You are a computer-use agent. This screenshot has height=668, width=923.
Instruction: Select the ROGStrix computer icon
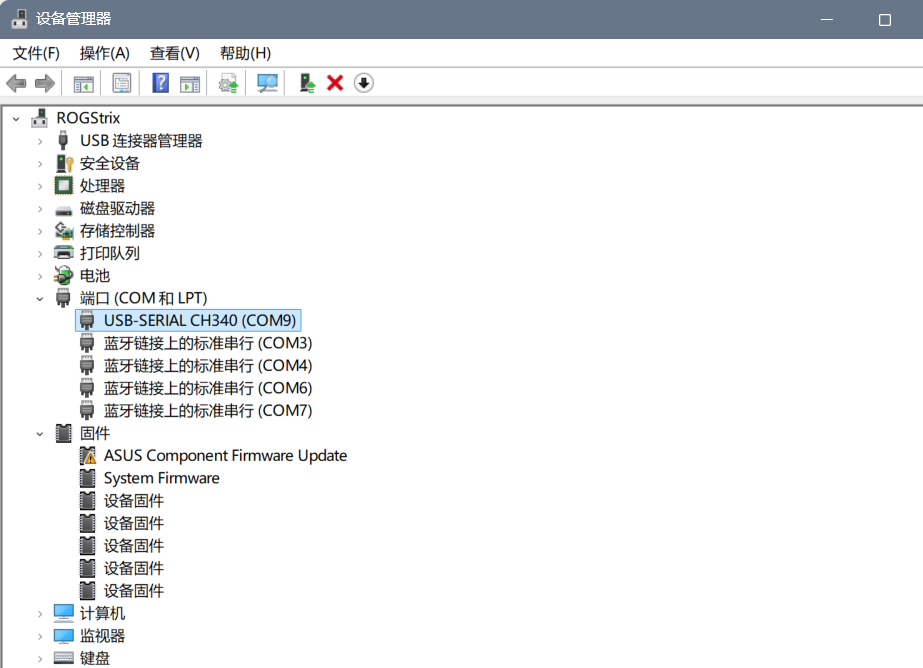pyautogui.click(x=39, y=118)
